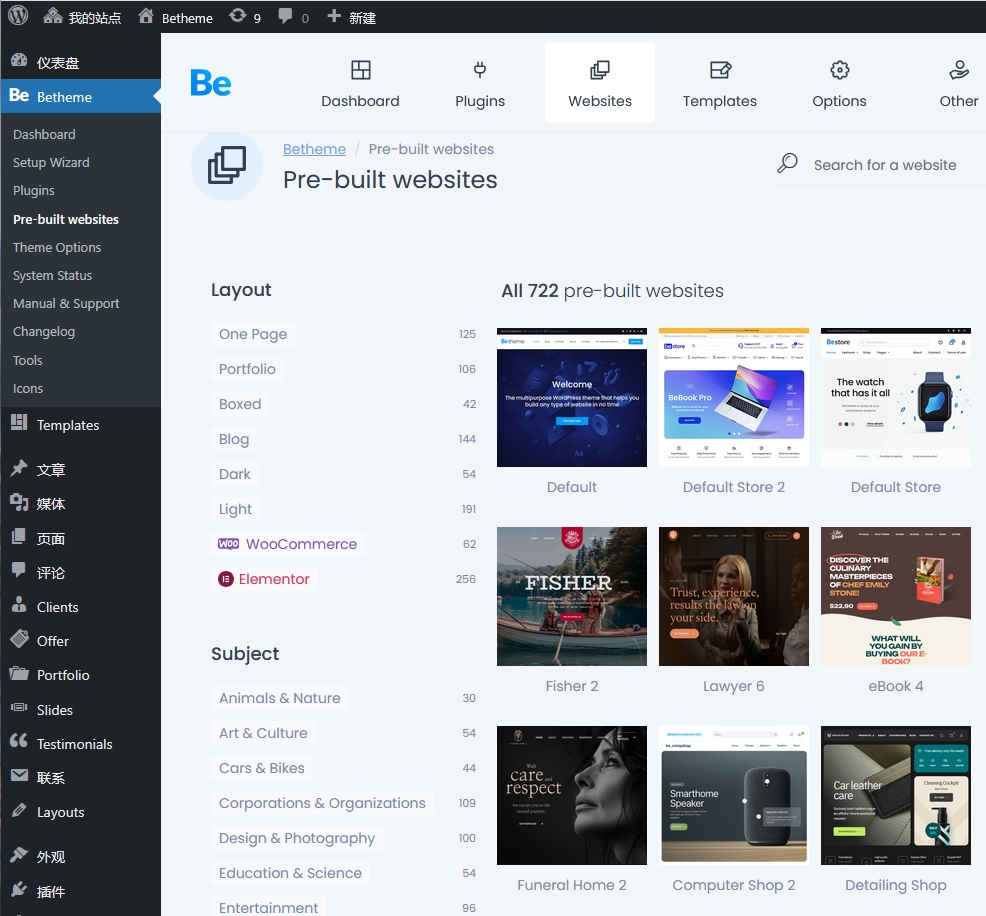Click the media icon for 媒体
This screenshot has width=986, height=916.
point(19,502)
